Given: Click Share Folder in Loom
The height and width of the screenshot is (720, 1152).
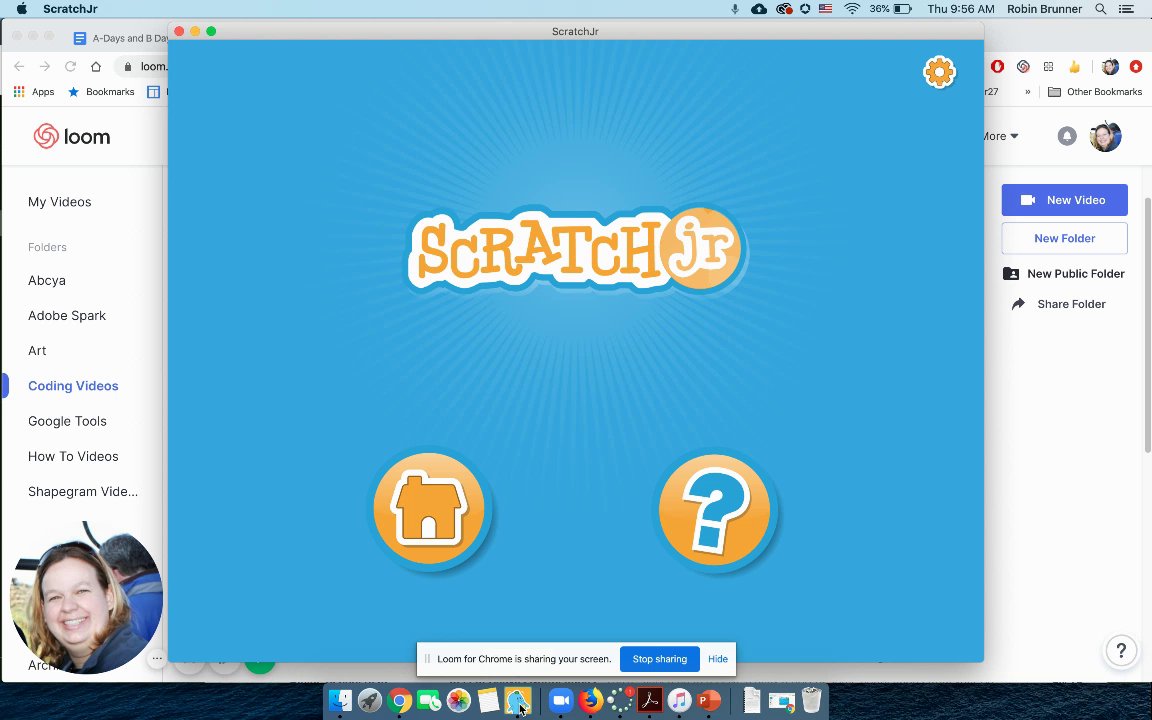Looking at the screenshot, I should [1059, 304].
